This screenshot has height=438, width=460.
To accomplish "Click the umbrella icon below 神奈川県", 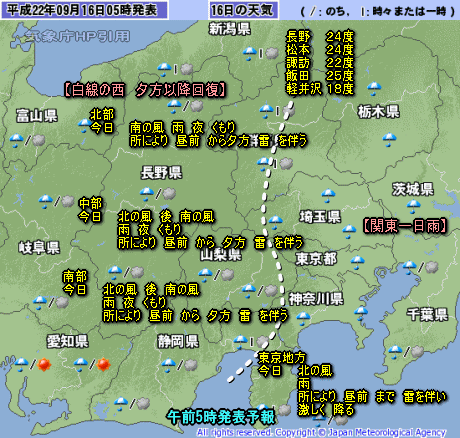I will click(303, 319).
